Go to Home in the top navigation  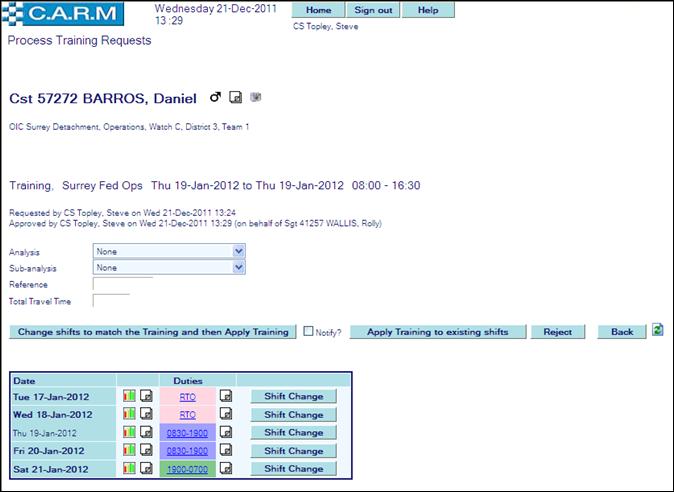click(x=318, y=10)
